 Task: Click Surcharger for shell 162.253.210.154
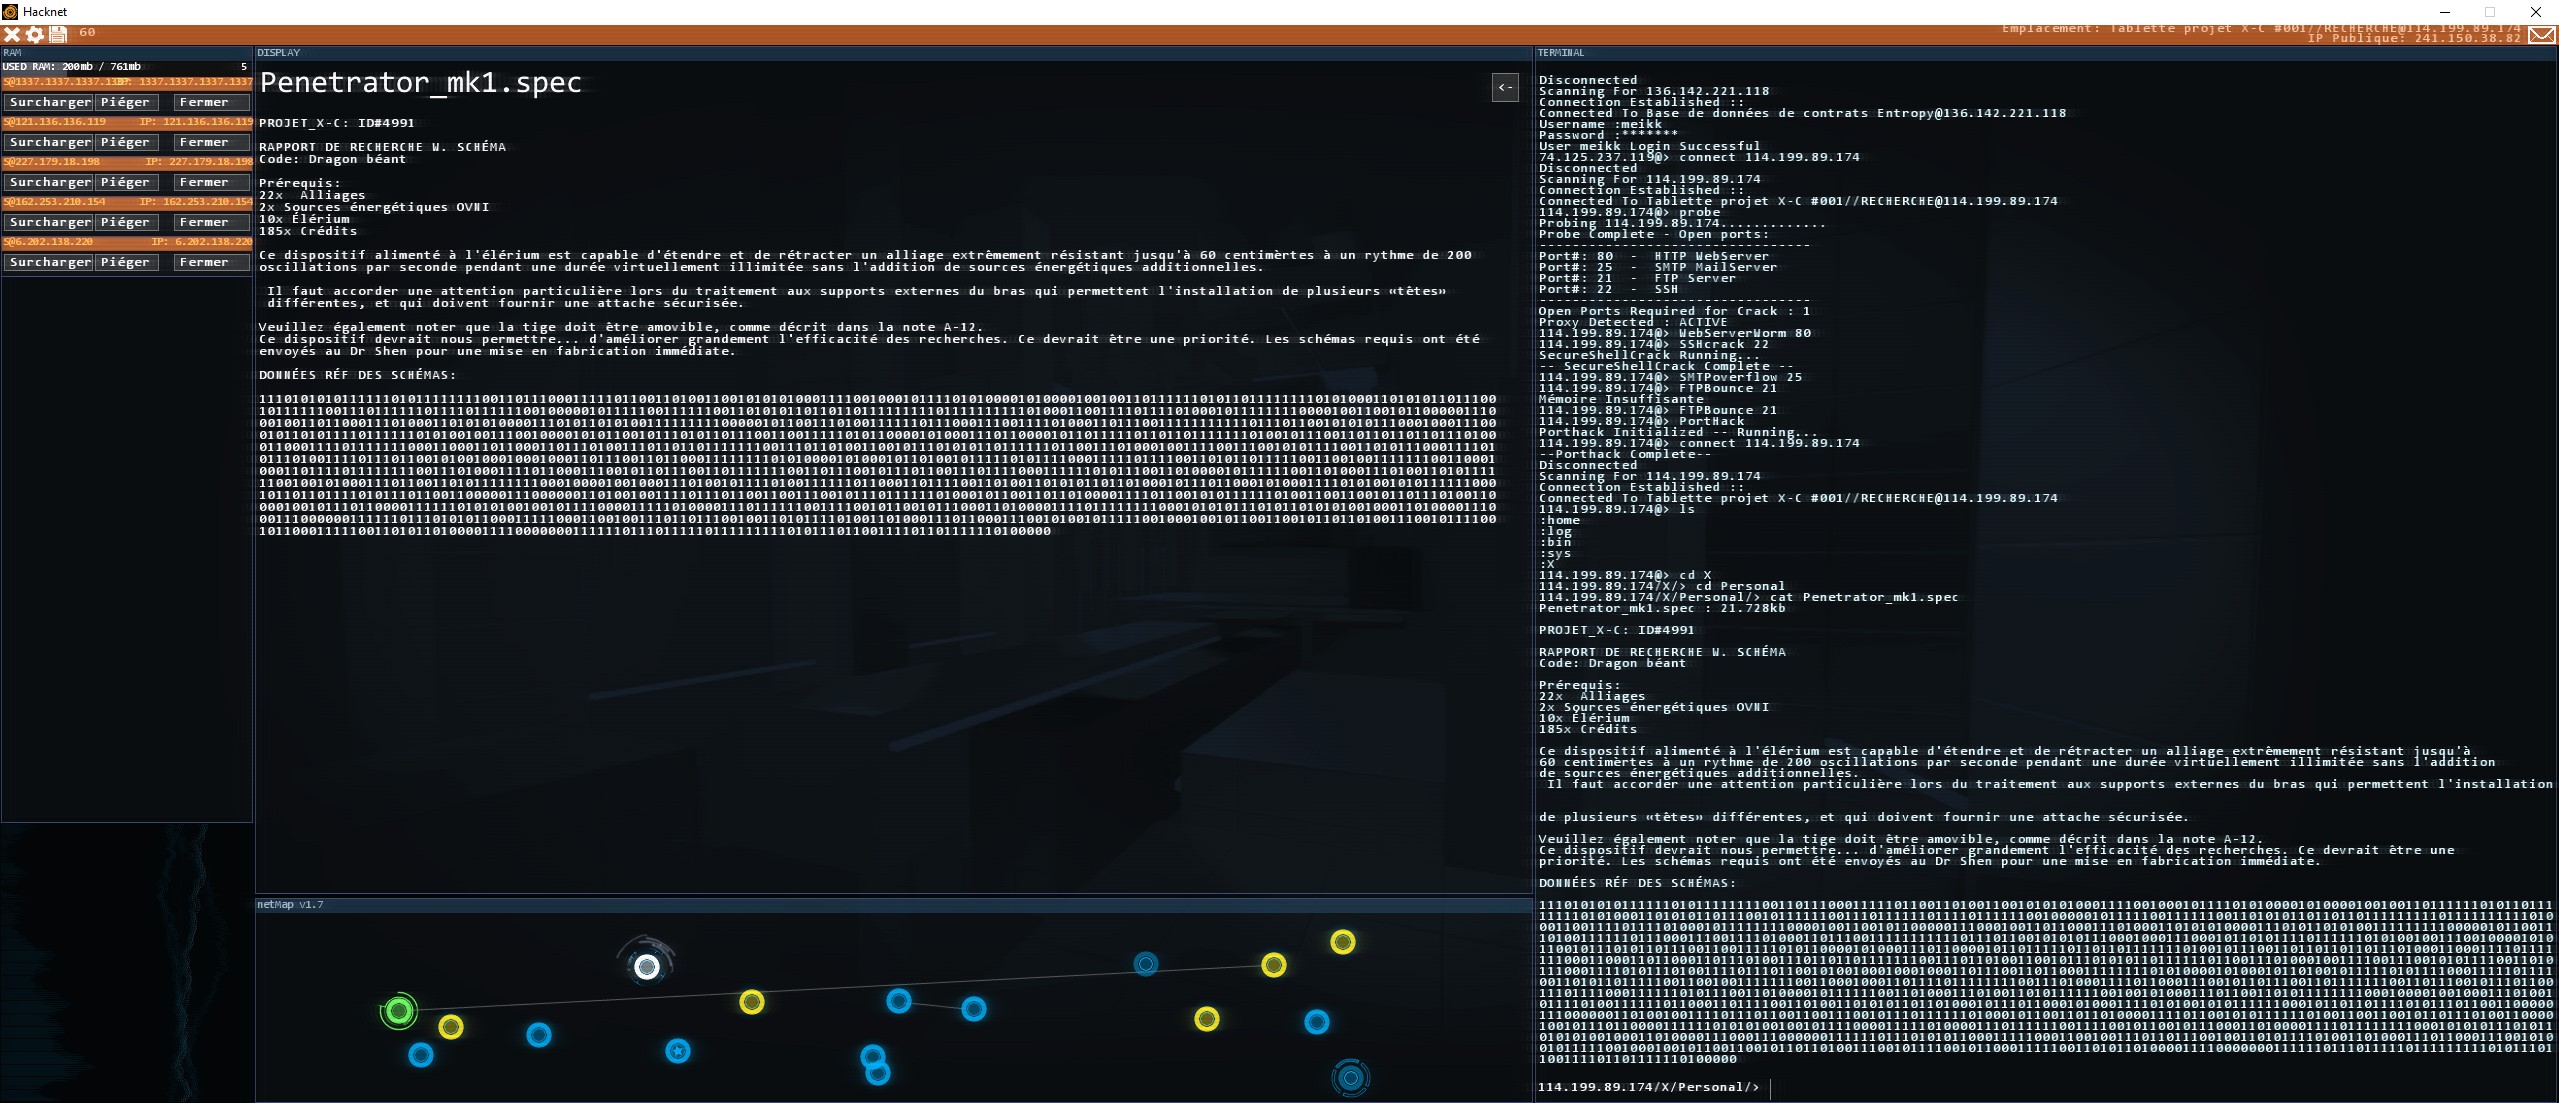tap(50, 222)
